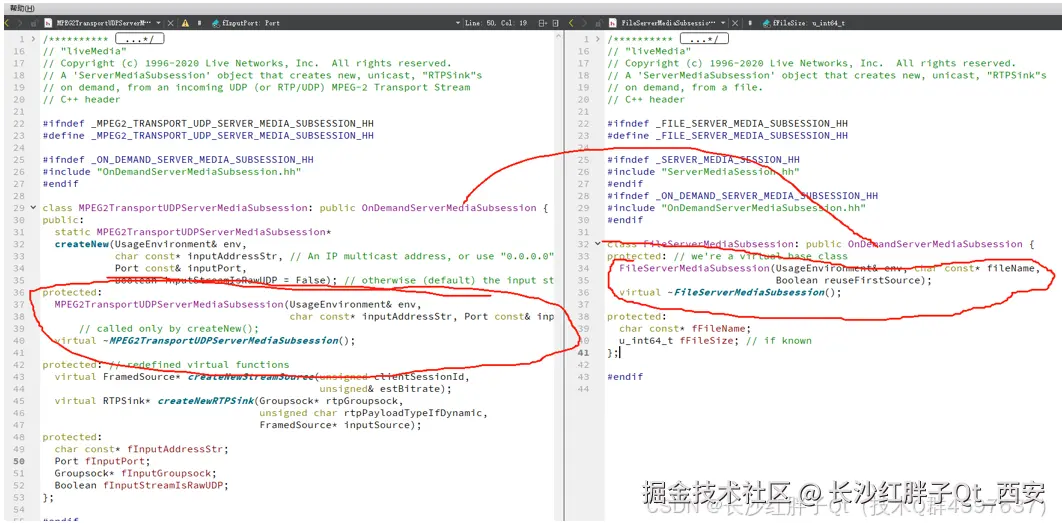The image size is (1062, 523).
Task: Click '#define _MPEG2_TRANSPORT_UDP_SERVER_MEDIA_SUBSESSION_HH' line
Action: tap(208, 135)
